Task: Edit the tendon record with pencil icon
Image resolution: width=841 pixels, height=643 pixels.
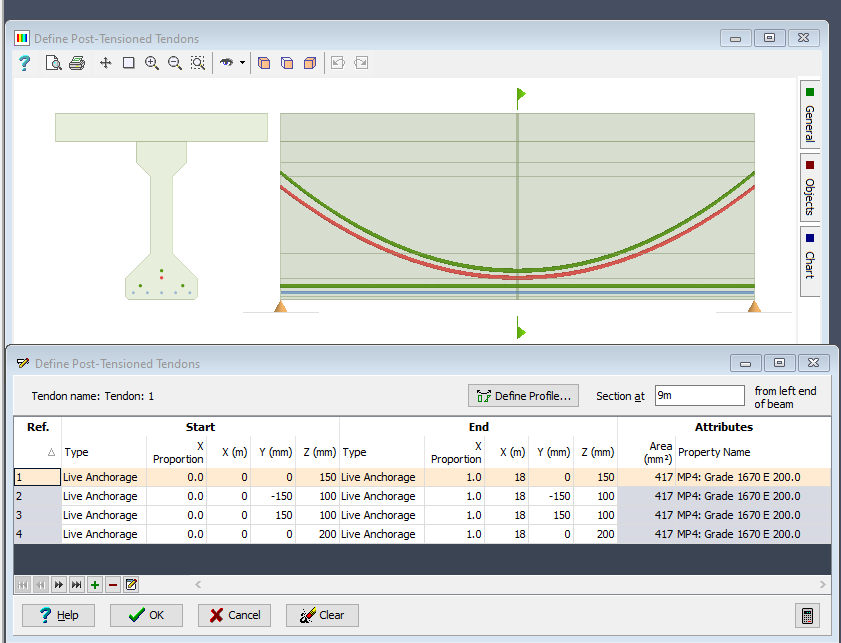Action: [x=131, y=585]
